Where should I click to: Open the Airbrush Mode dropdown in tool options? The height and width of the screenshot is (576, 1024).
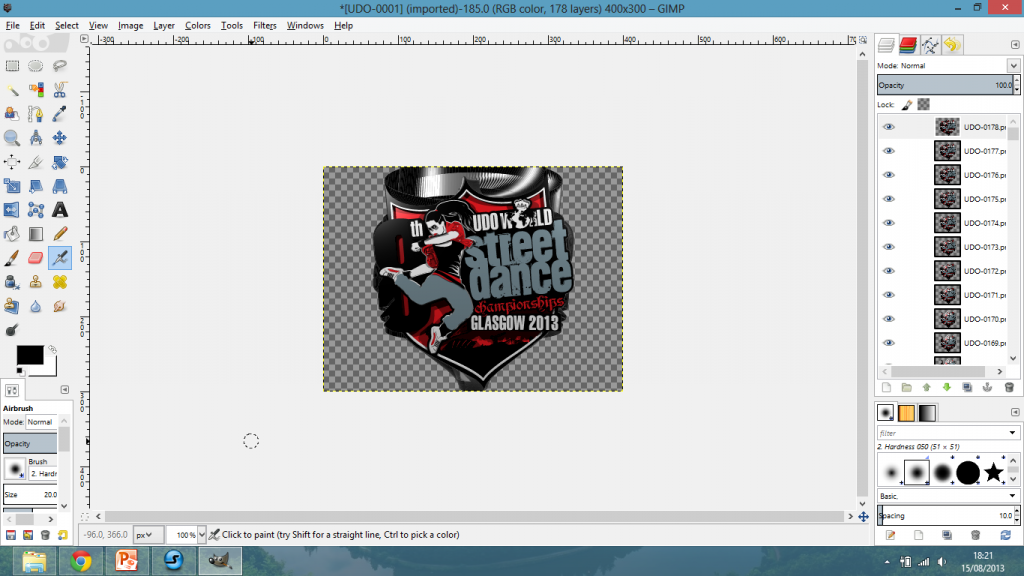42,422
